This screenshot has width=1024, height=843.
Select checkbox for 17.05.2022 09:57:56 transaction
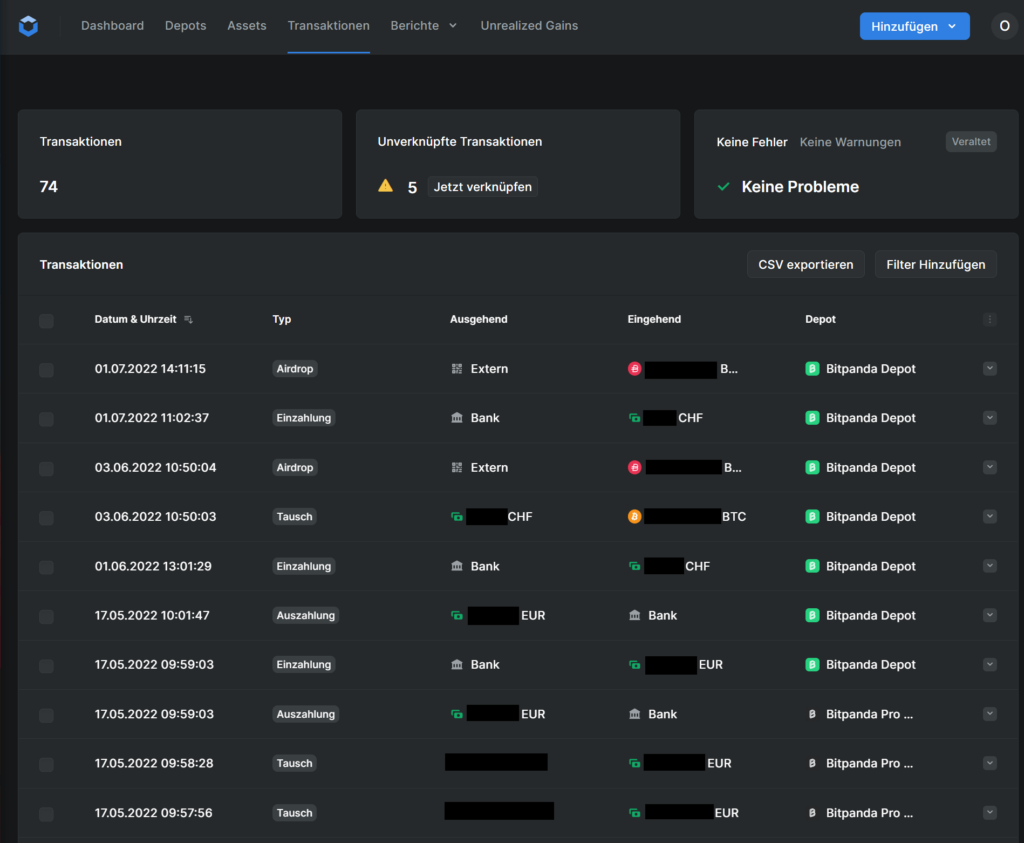(x=46, y=814)
